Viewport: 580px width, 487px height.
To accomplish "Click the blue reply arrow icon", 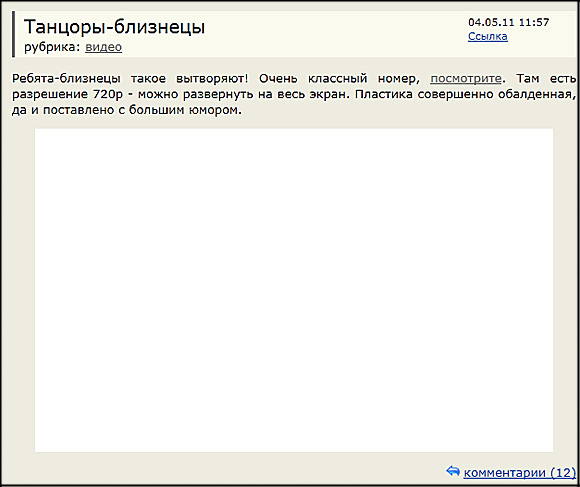I will point(453,471).
